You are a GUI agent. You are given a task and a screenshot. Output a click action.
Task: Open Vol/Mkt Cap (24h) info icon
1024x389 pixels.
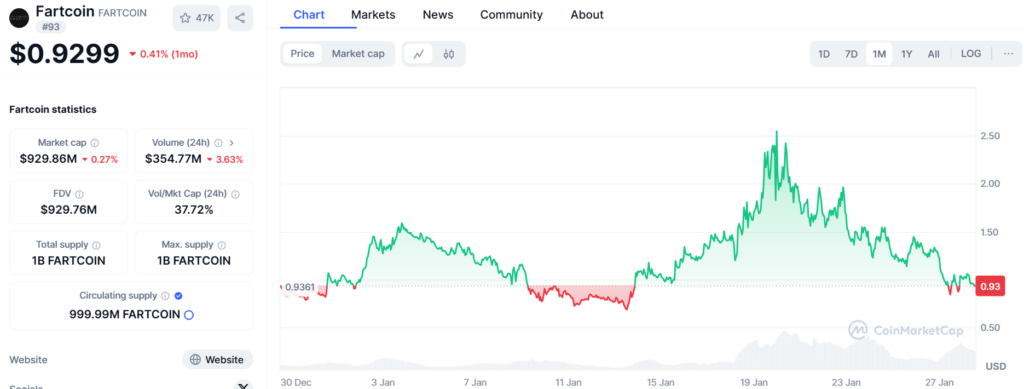click(235, 194)
